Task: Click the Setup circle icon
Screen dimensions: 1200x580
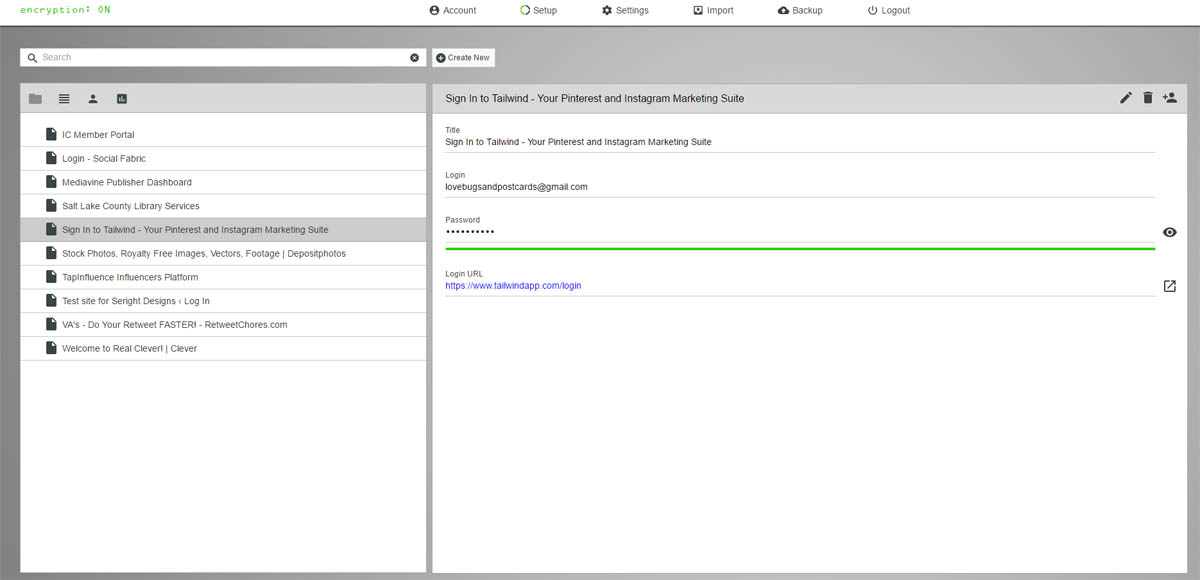Action: point(525,10)
